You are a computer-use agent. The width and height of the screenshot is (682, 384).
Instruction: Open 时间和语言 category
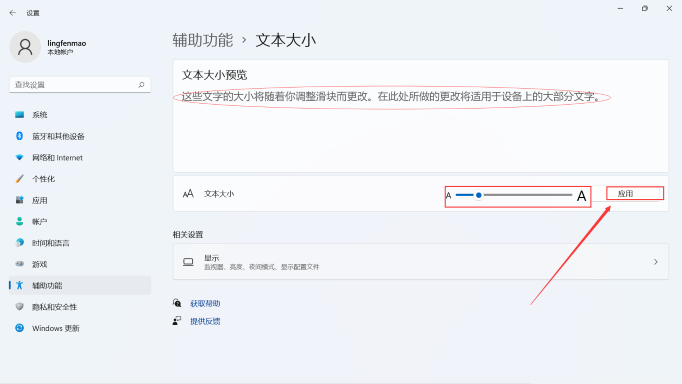point(80,243)
